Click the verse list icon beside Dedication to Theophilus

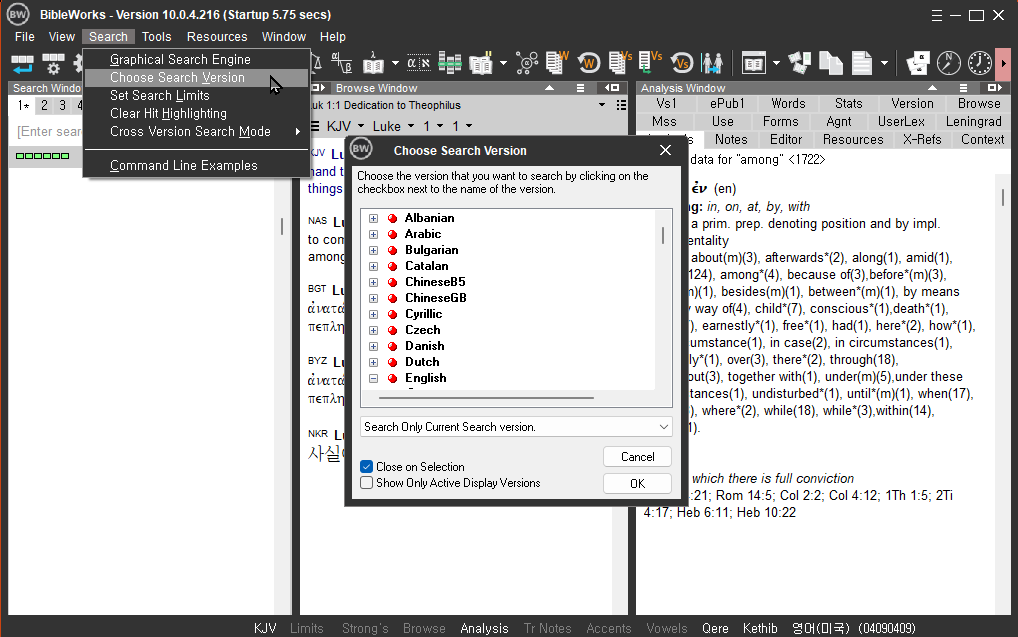pyautogui.click(x=621, y=105)
